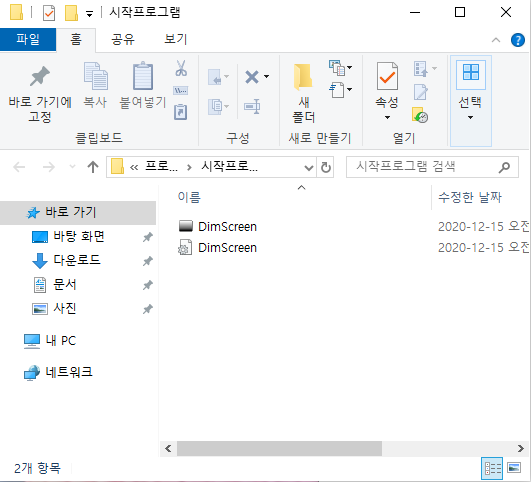Image resolution: width=531 pixels, height=482 pixels.
Task: Click quick access toolbar new folder icon
Action: click(71, 13)
